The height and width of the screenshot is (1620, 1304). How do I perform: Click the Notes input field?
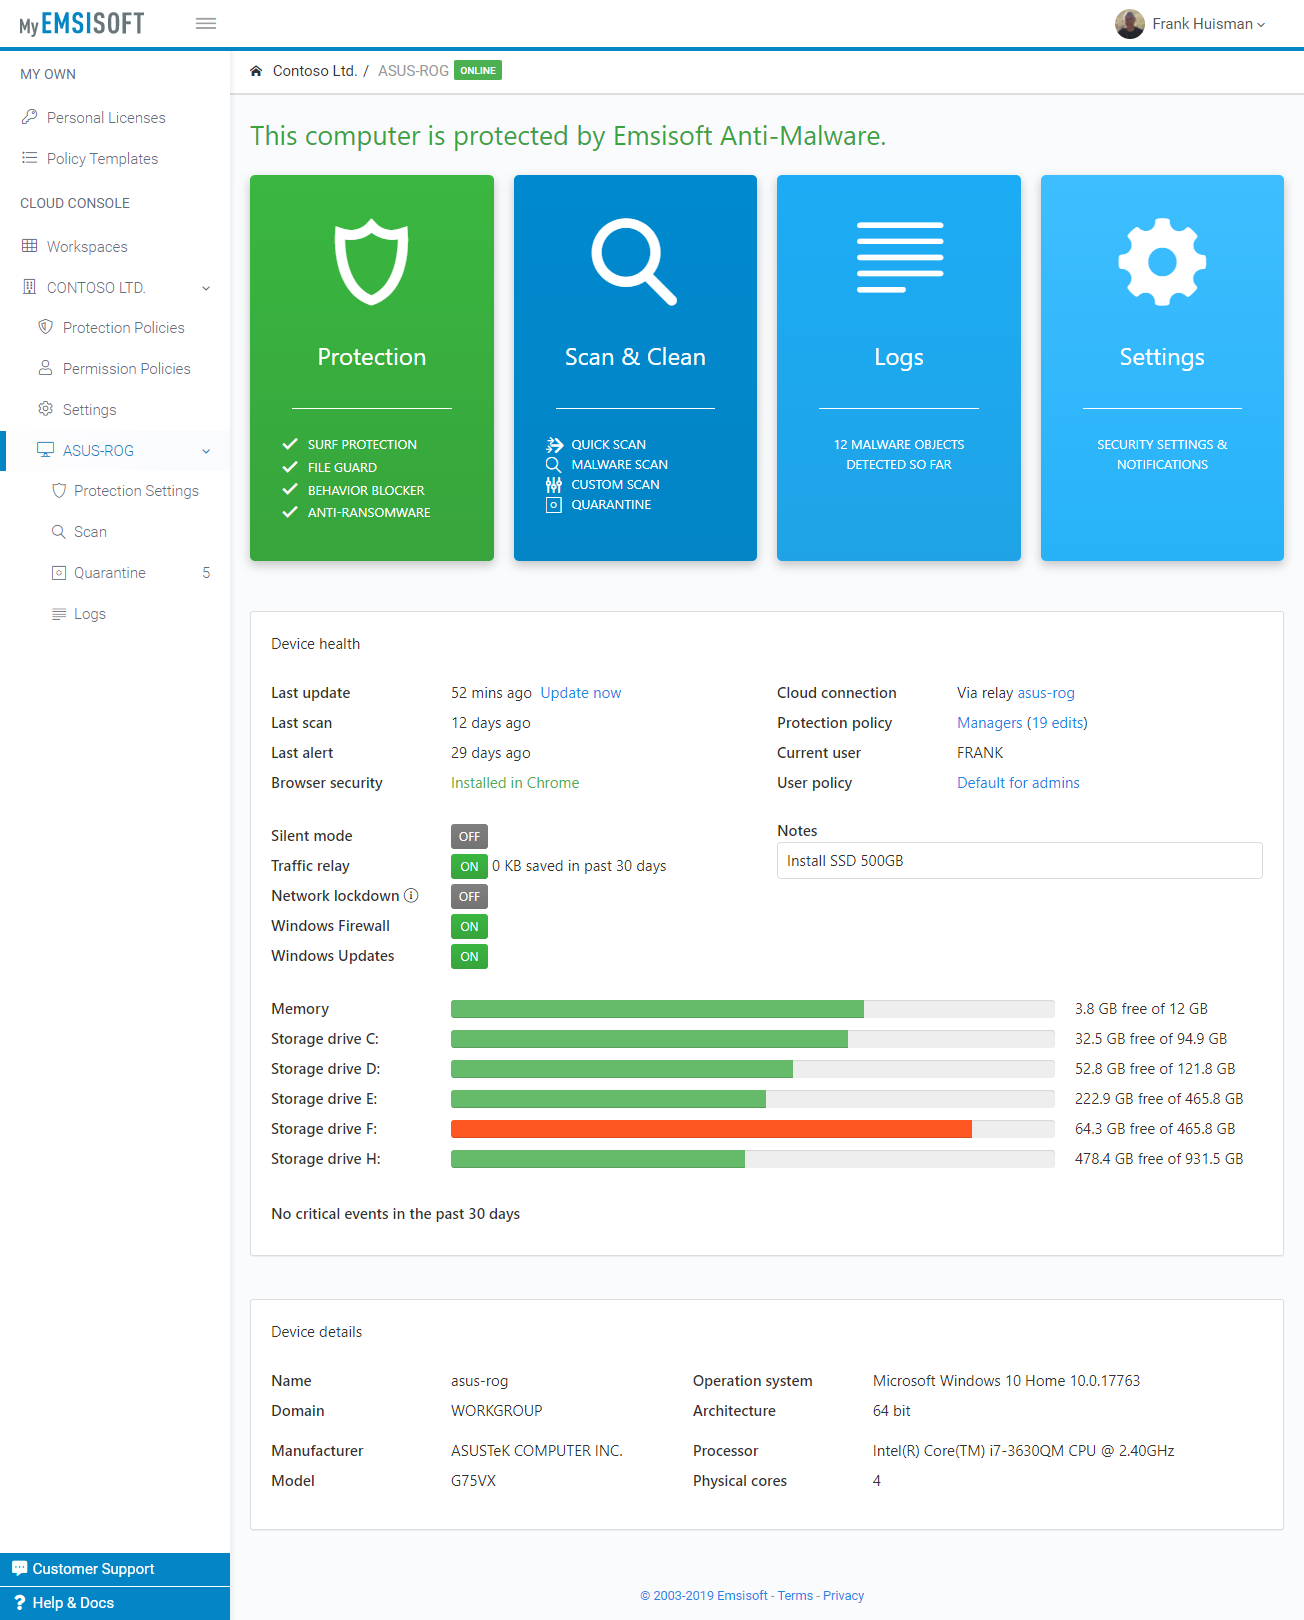pos(1019,861)
